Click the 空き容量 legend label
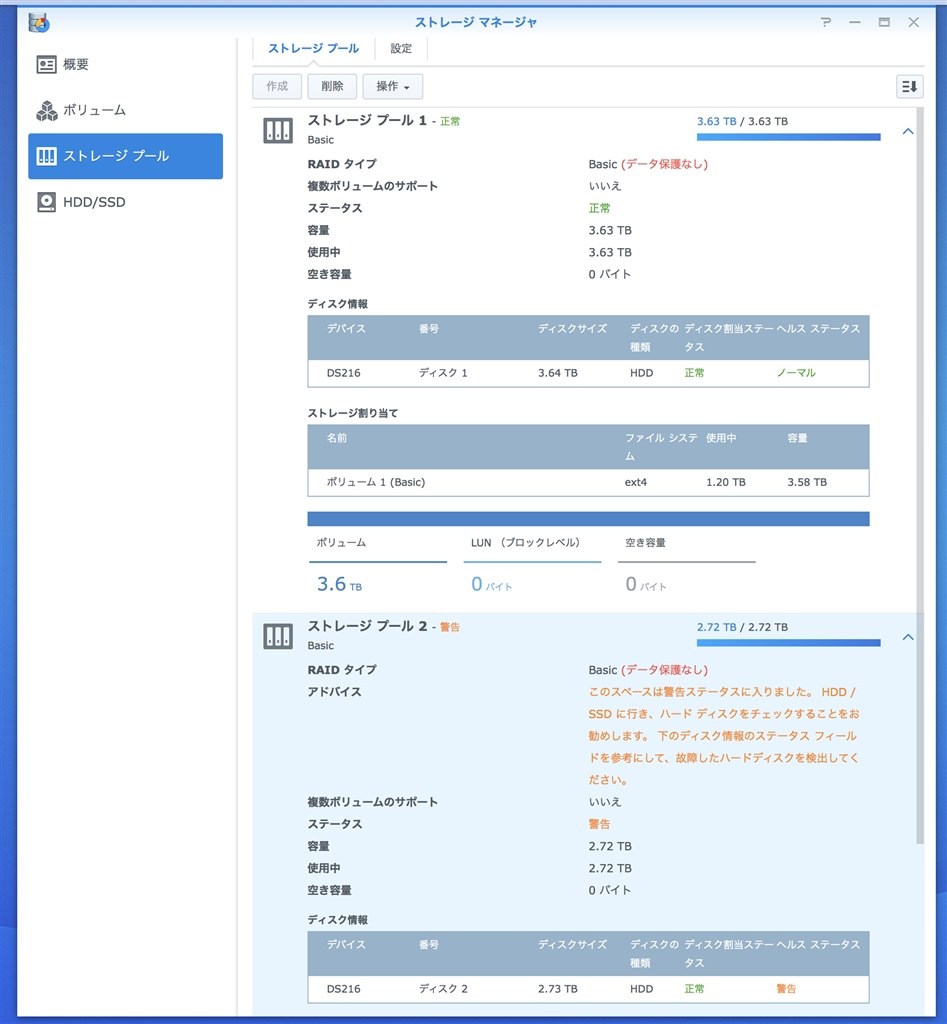 coord(645,543)
